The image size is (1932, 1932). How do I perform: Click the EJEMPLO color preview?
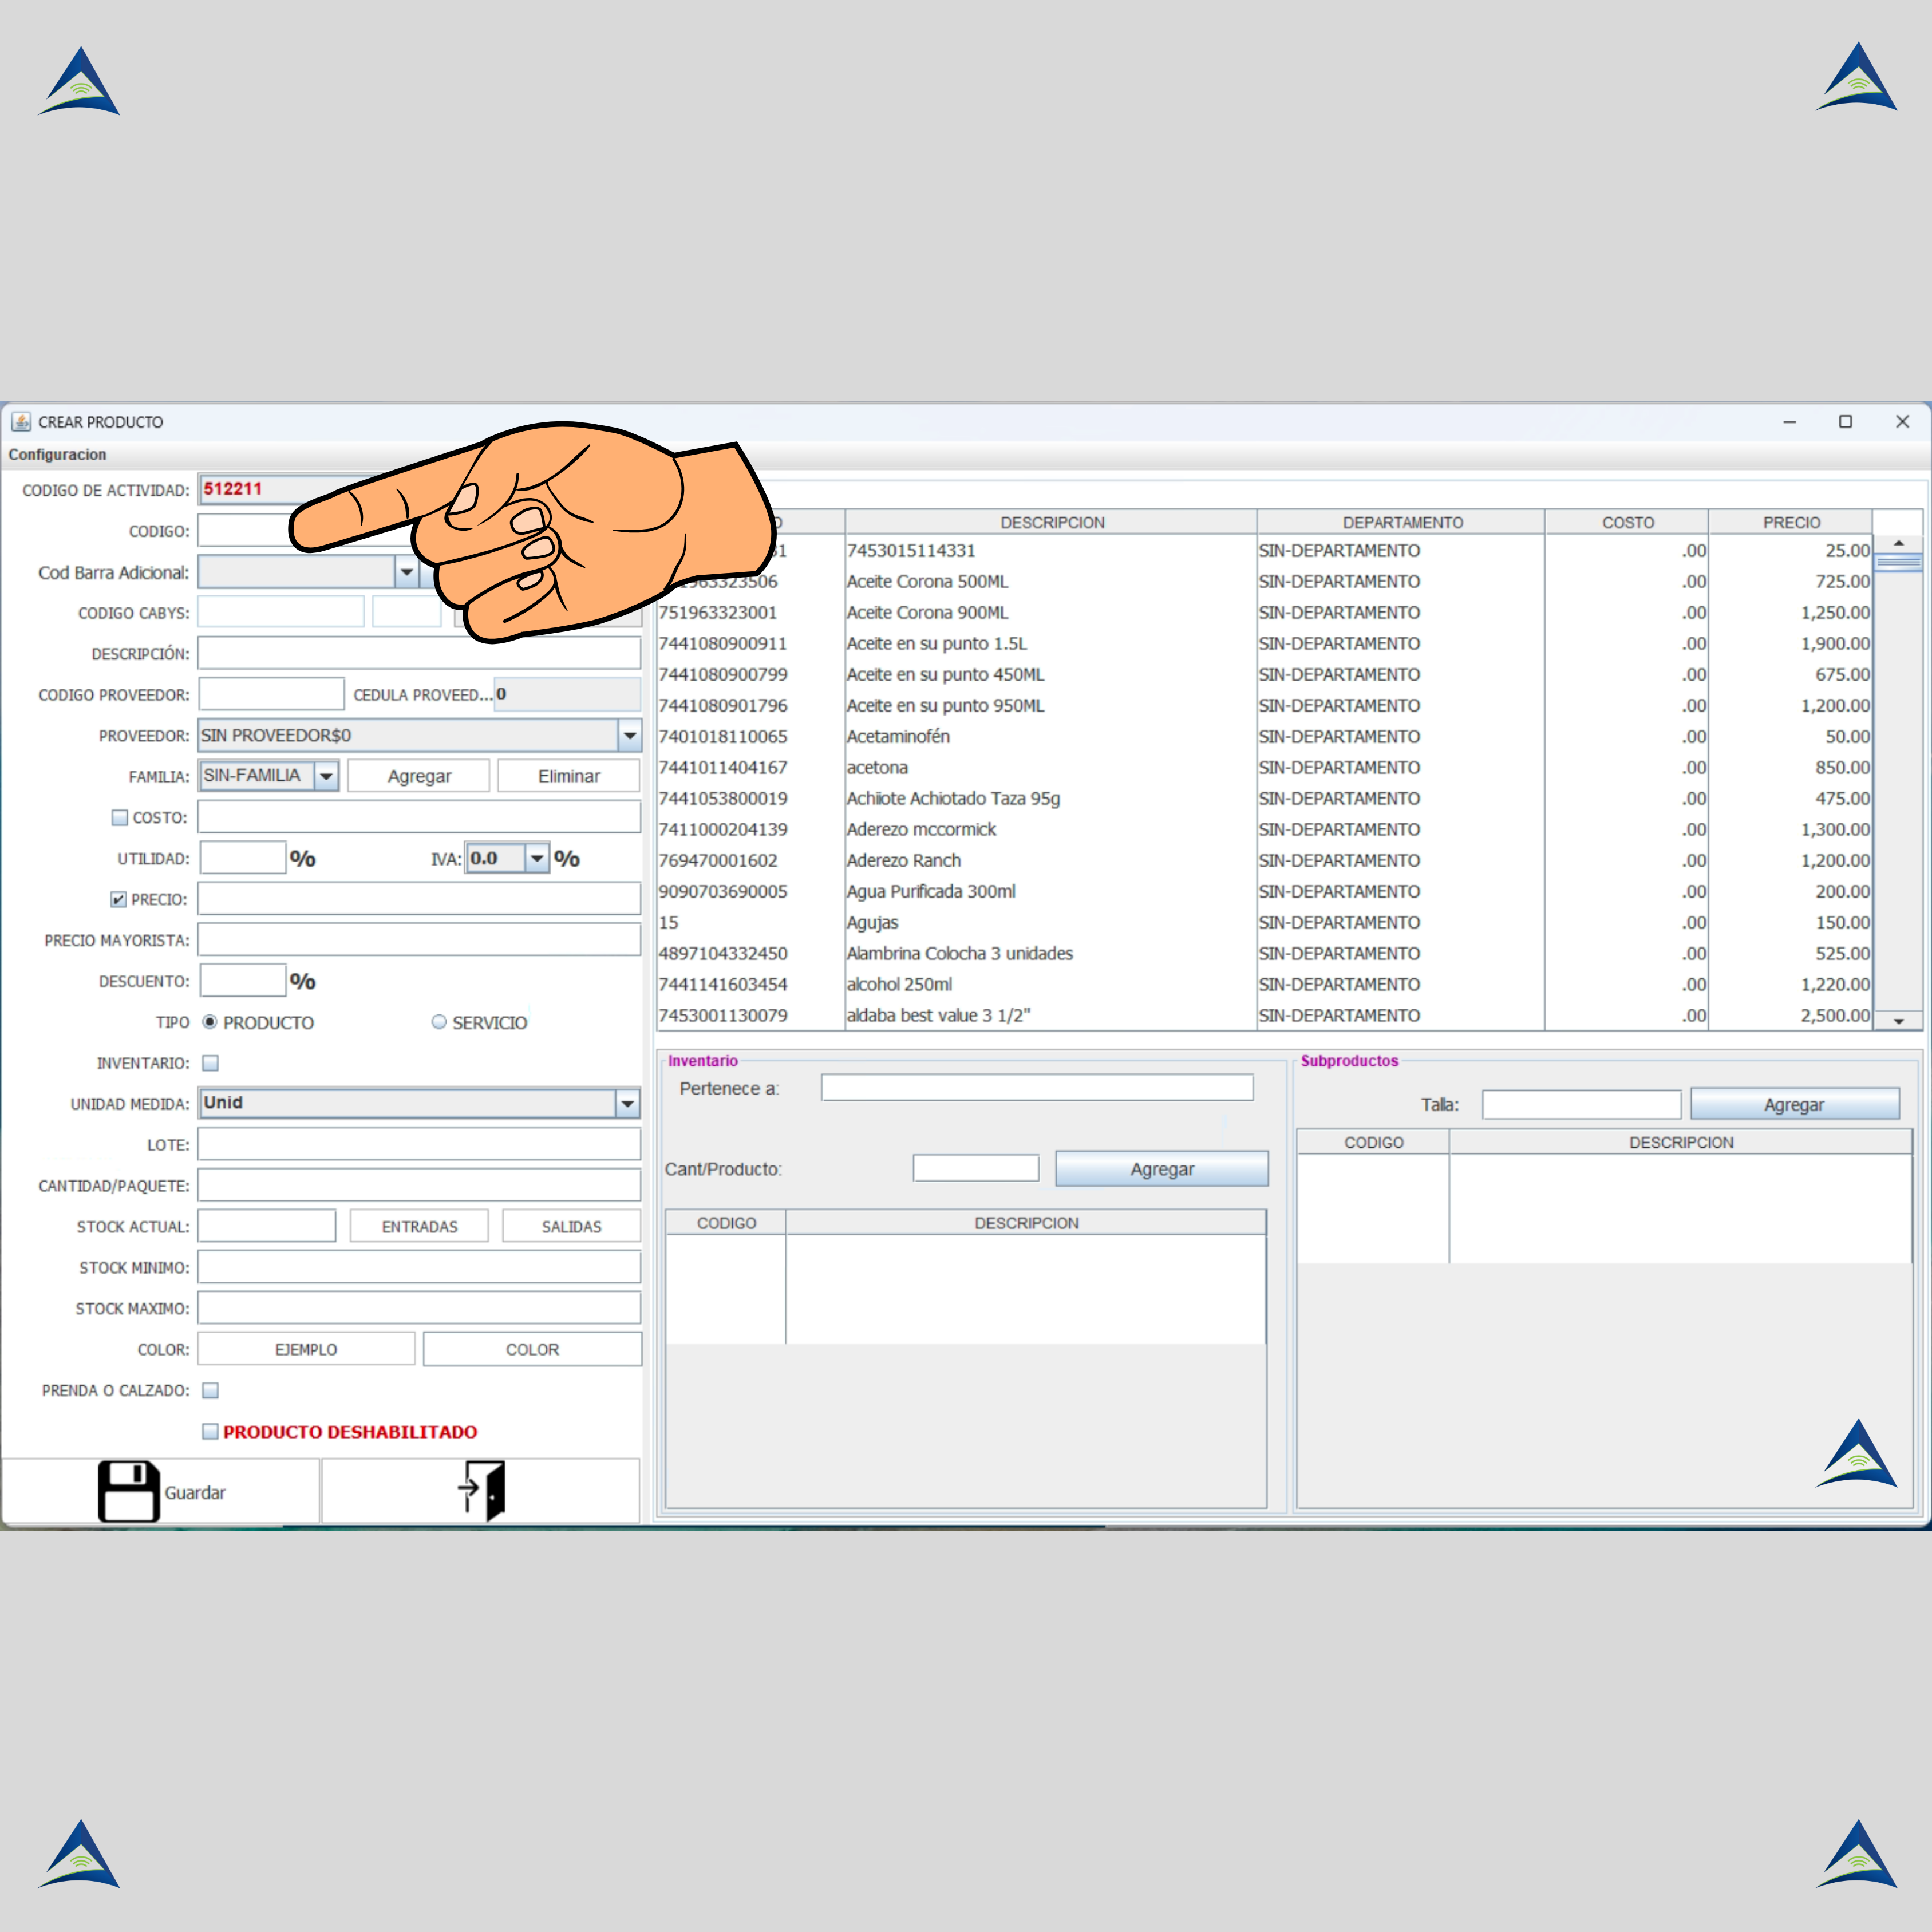pyautogui.click(x=306, y=1349)
